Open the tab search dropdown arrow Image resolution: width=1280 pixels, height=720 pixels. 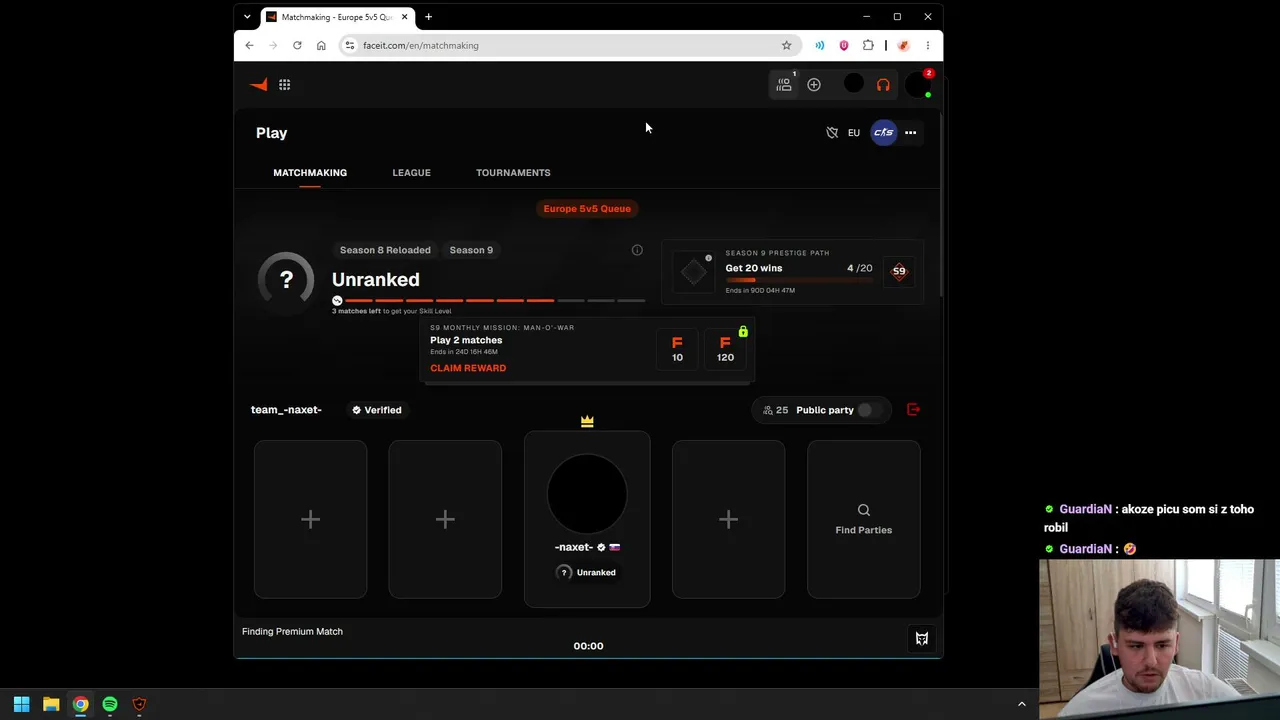click(x=247, y=17)
